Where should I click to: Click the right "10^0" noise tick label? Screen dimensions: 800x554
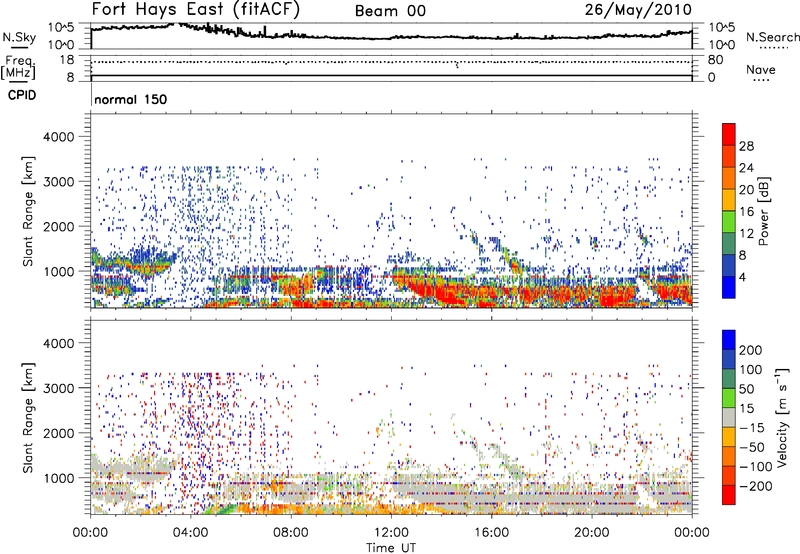coord(722,45)
